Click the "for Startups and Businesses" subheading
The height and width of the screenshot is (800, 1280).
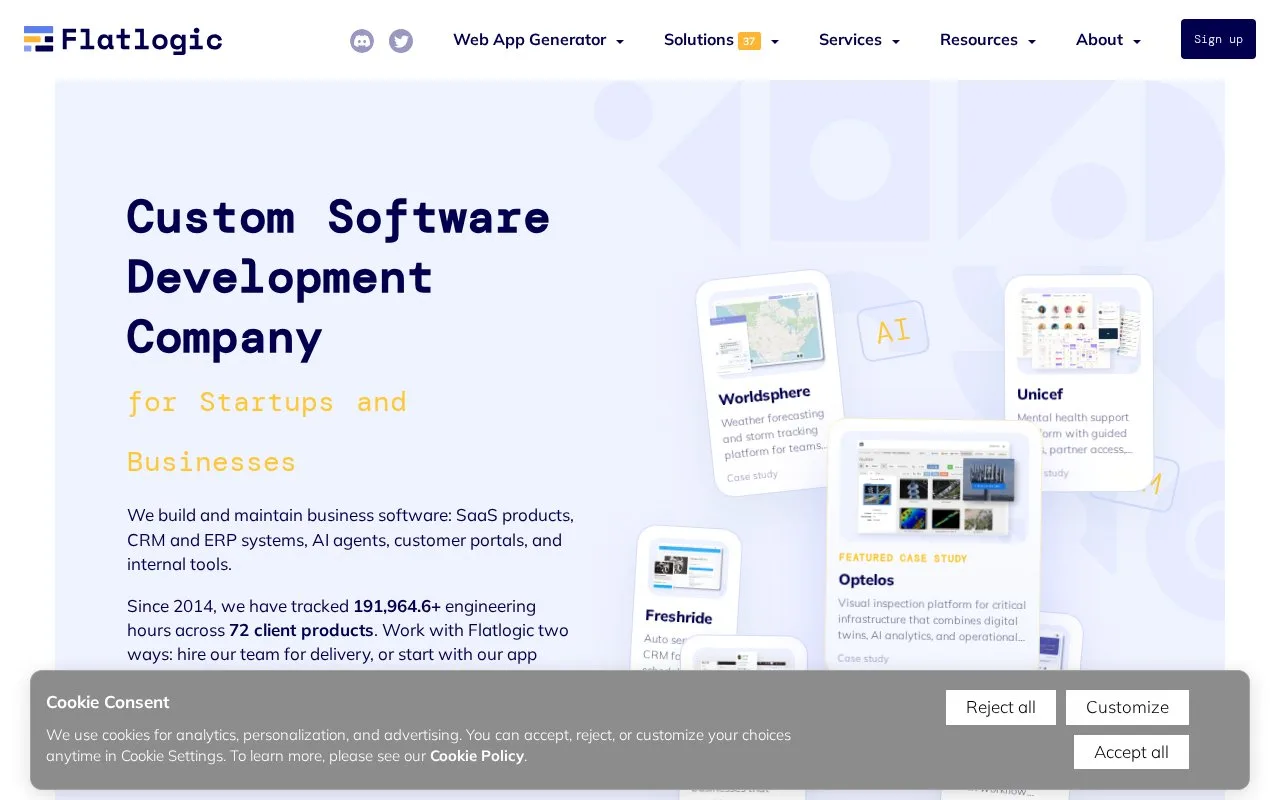point(267,431)
